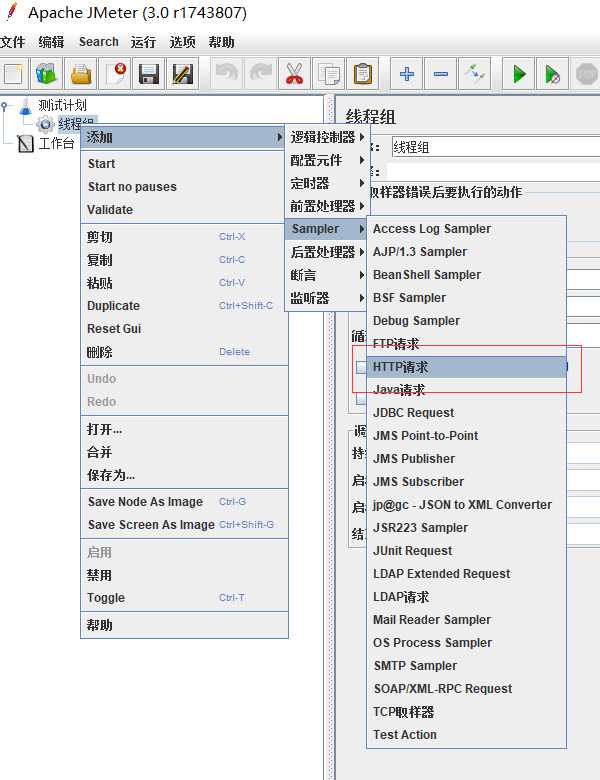Expand the 监听器 submenu
600x780 pixels.
click(326, 298)
